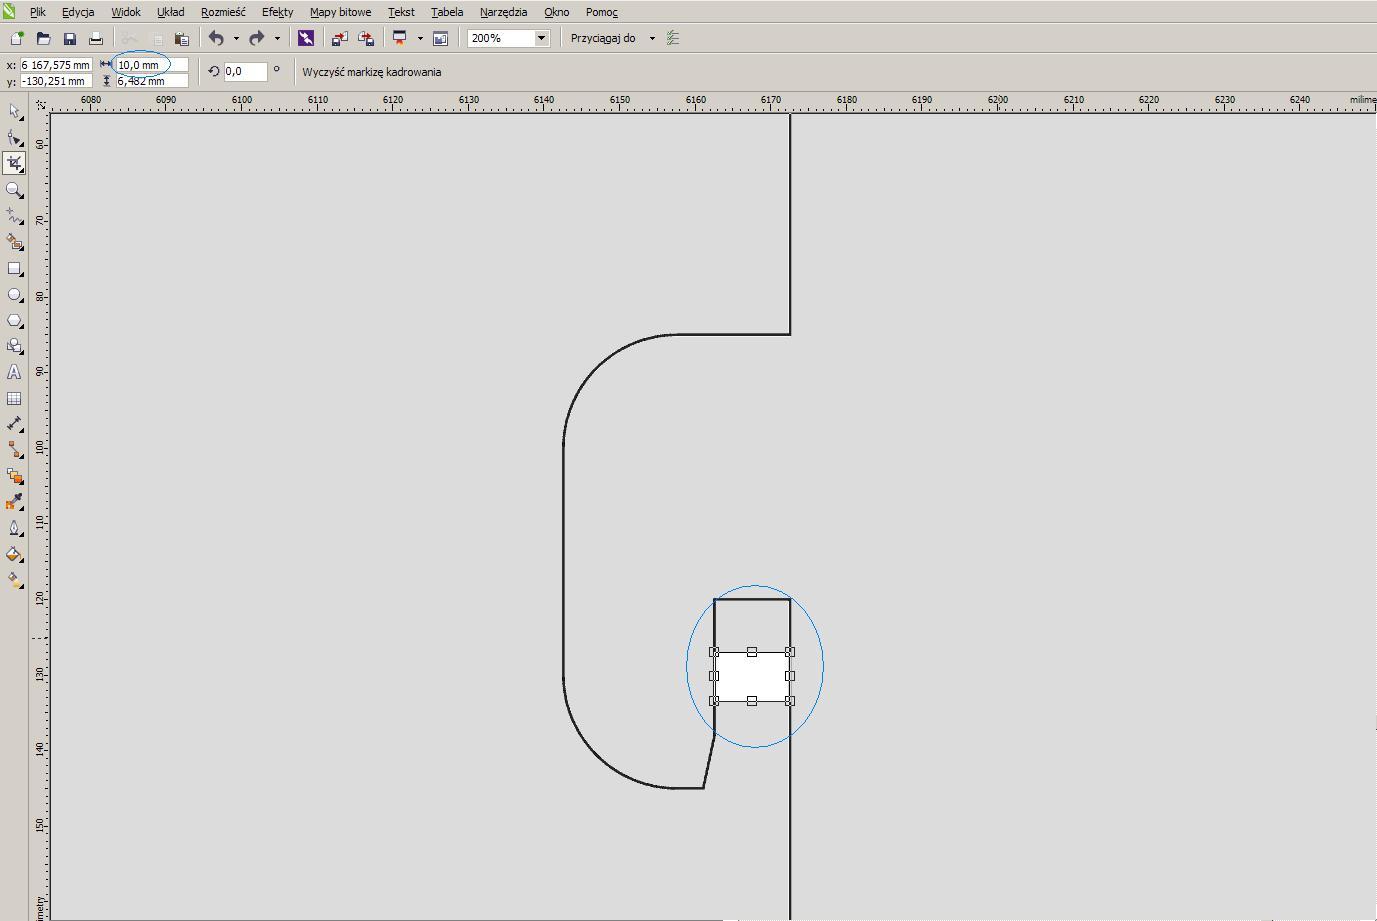Screen dimensions: 1377x921
Task: Select the Basic shapes tool
Action: pyautogui.click(x=14, y=346)
